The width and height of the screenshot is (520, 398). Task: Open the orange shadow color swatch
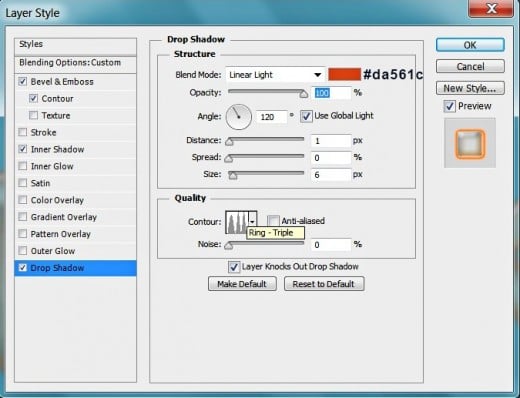point(344,74)
